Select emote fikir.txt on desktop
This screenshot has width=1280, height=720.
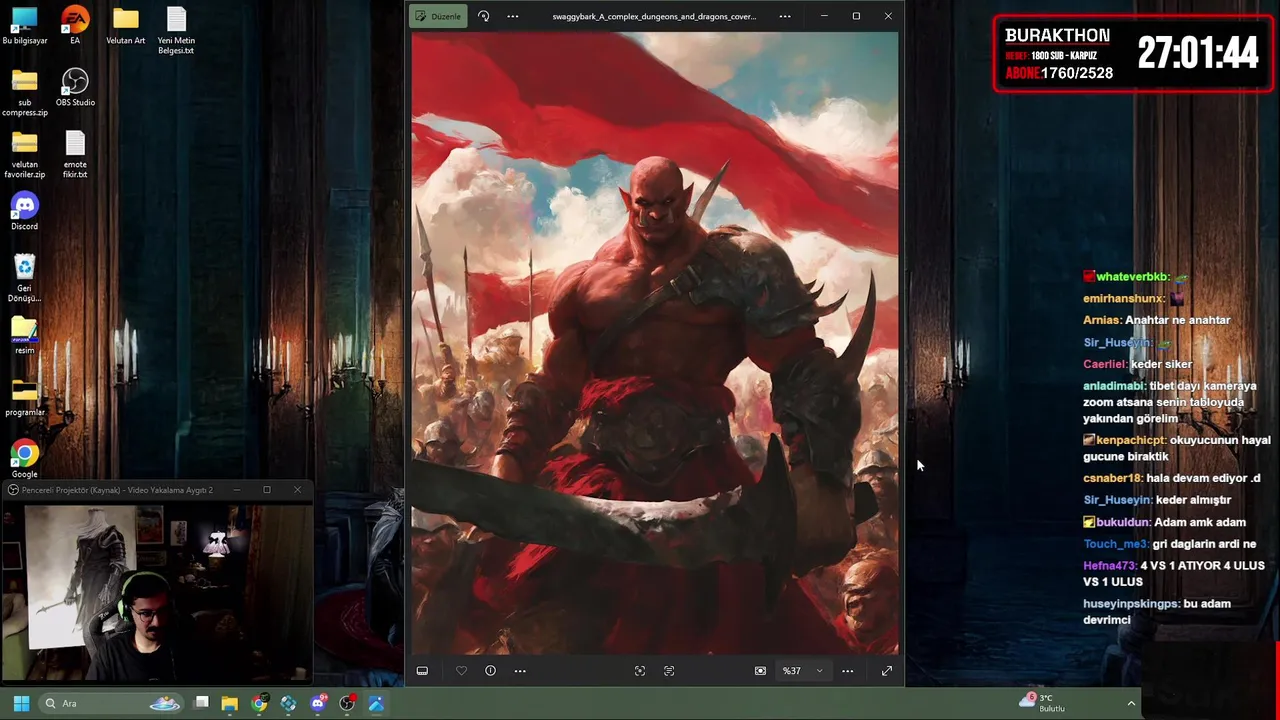click(x=75, y=155)
